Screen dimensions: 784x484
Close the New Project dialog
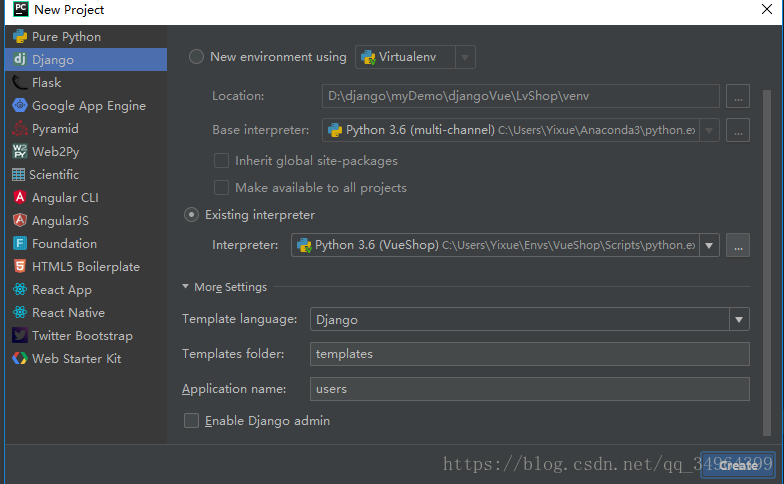766,9
